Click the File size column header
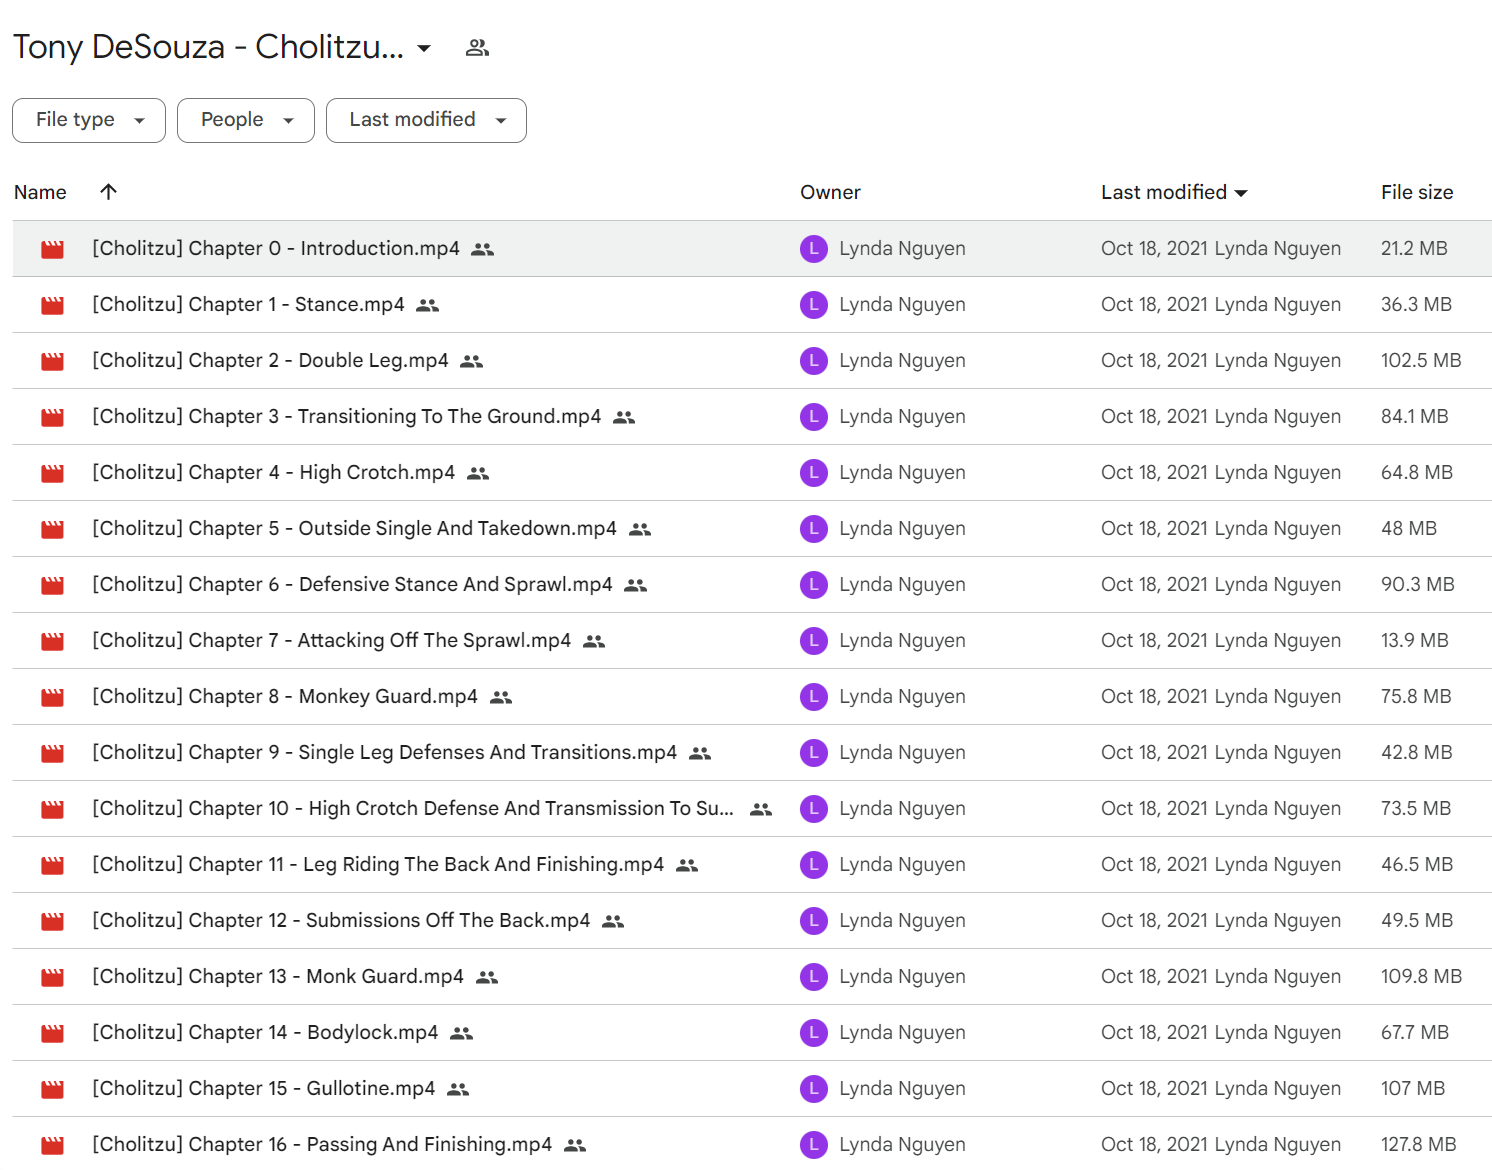The image size is (1492, 1170). click(1417, 192)
